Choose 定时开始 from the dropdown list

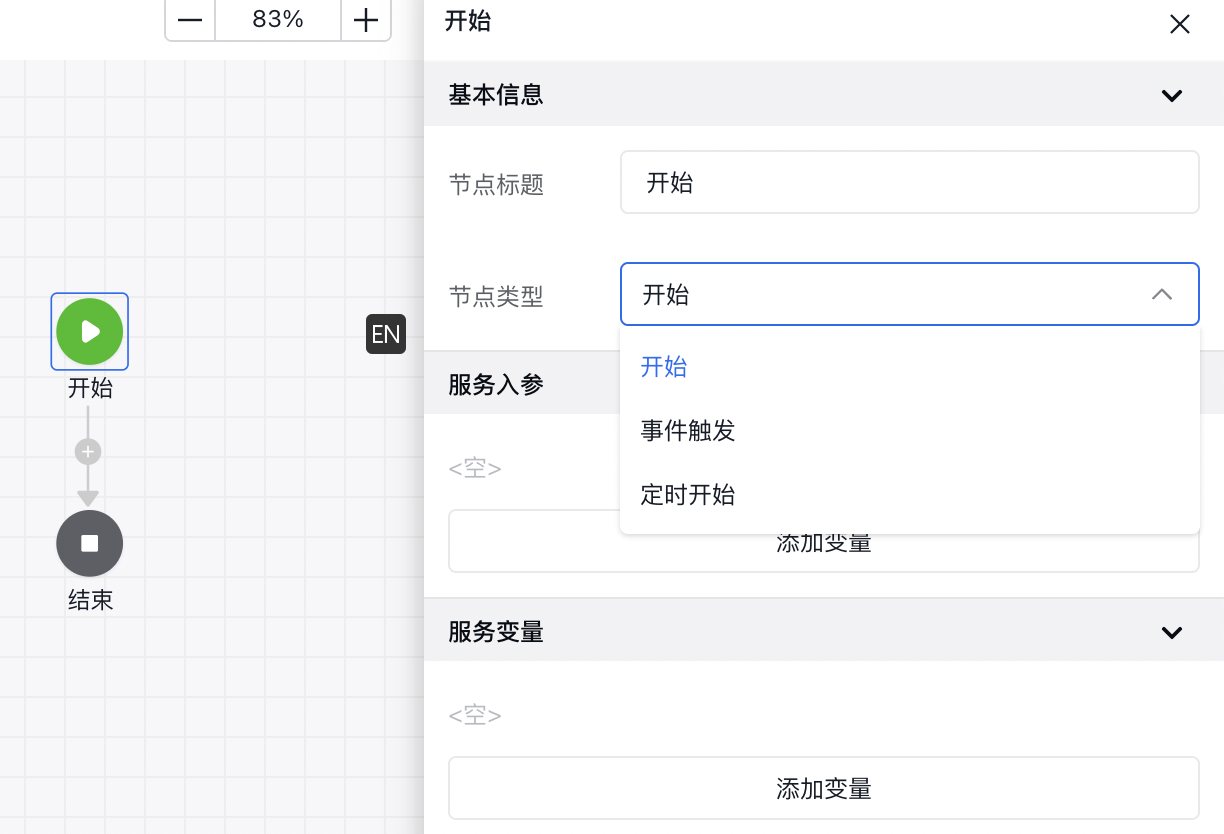click(x=688, y=495)
